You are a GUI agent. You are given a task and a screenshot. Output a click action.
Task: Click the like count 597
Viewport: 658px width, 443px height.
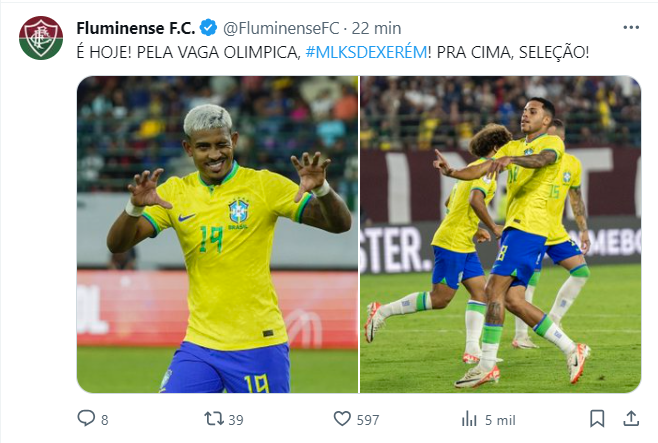(x=368, y=420)
